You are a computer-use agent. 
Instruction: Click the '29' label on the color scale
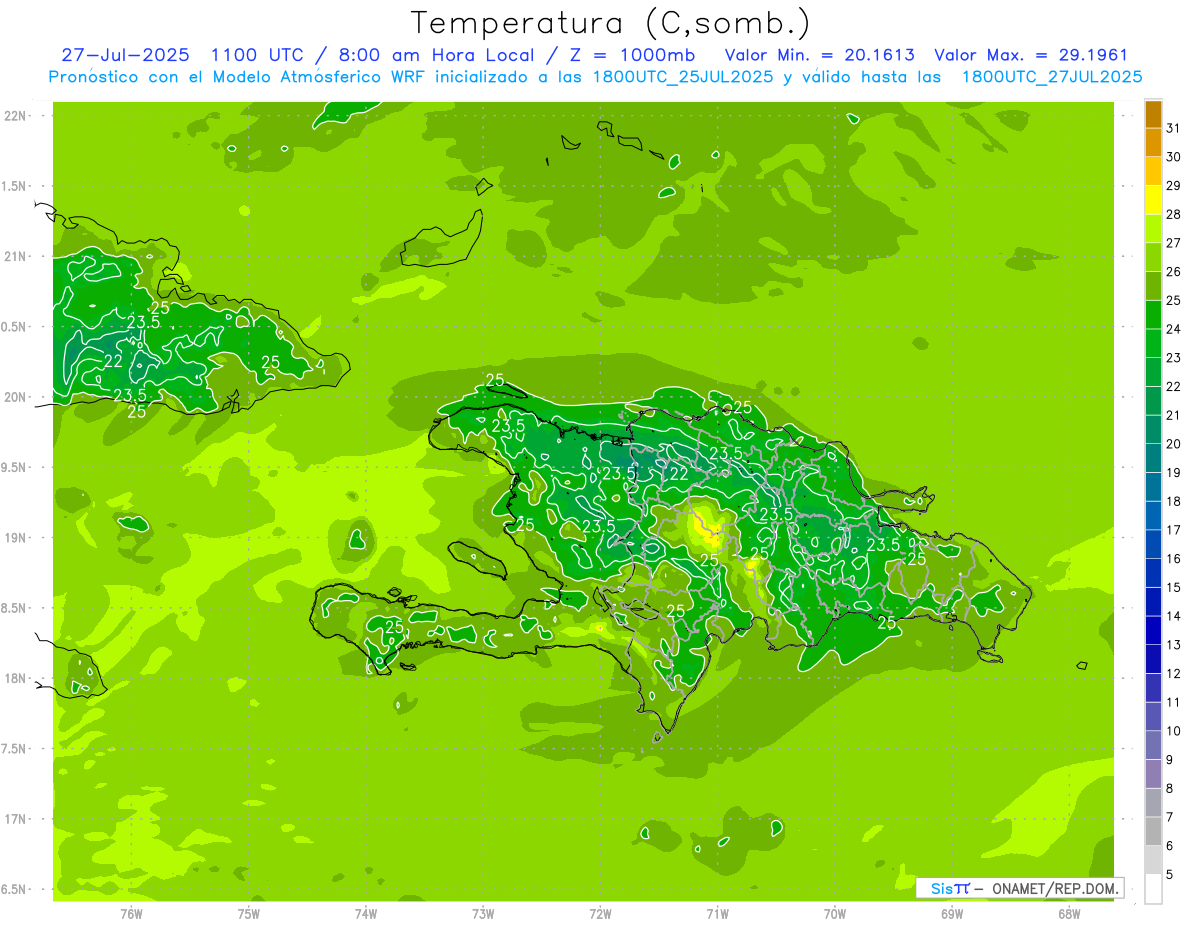pyautogui.click(x=1174, y=185)
